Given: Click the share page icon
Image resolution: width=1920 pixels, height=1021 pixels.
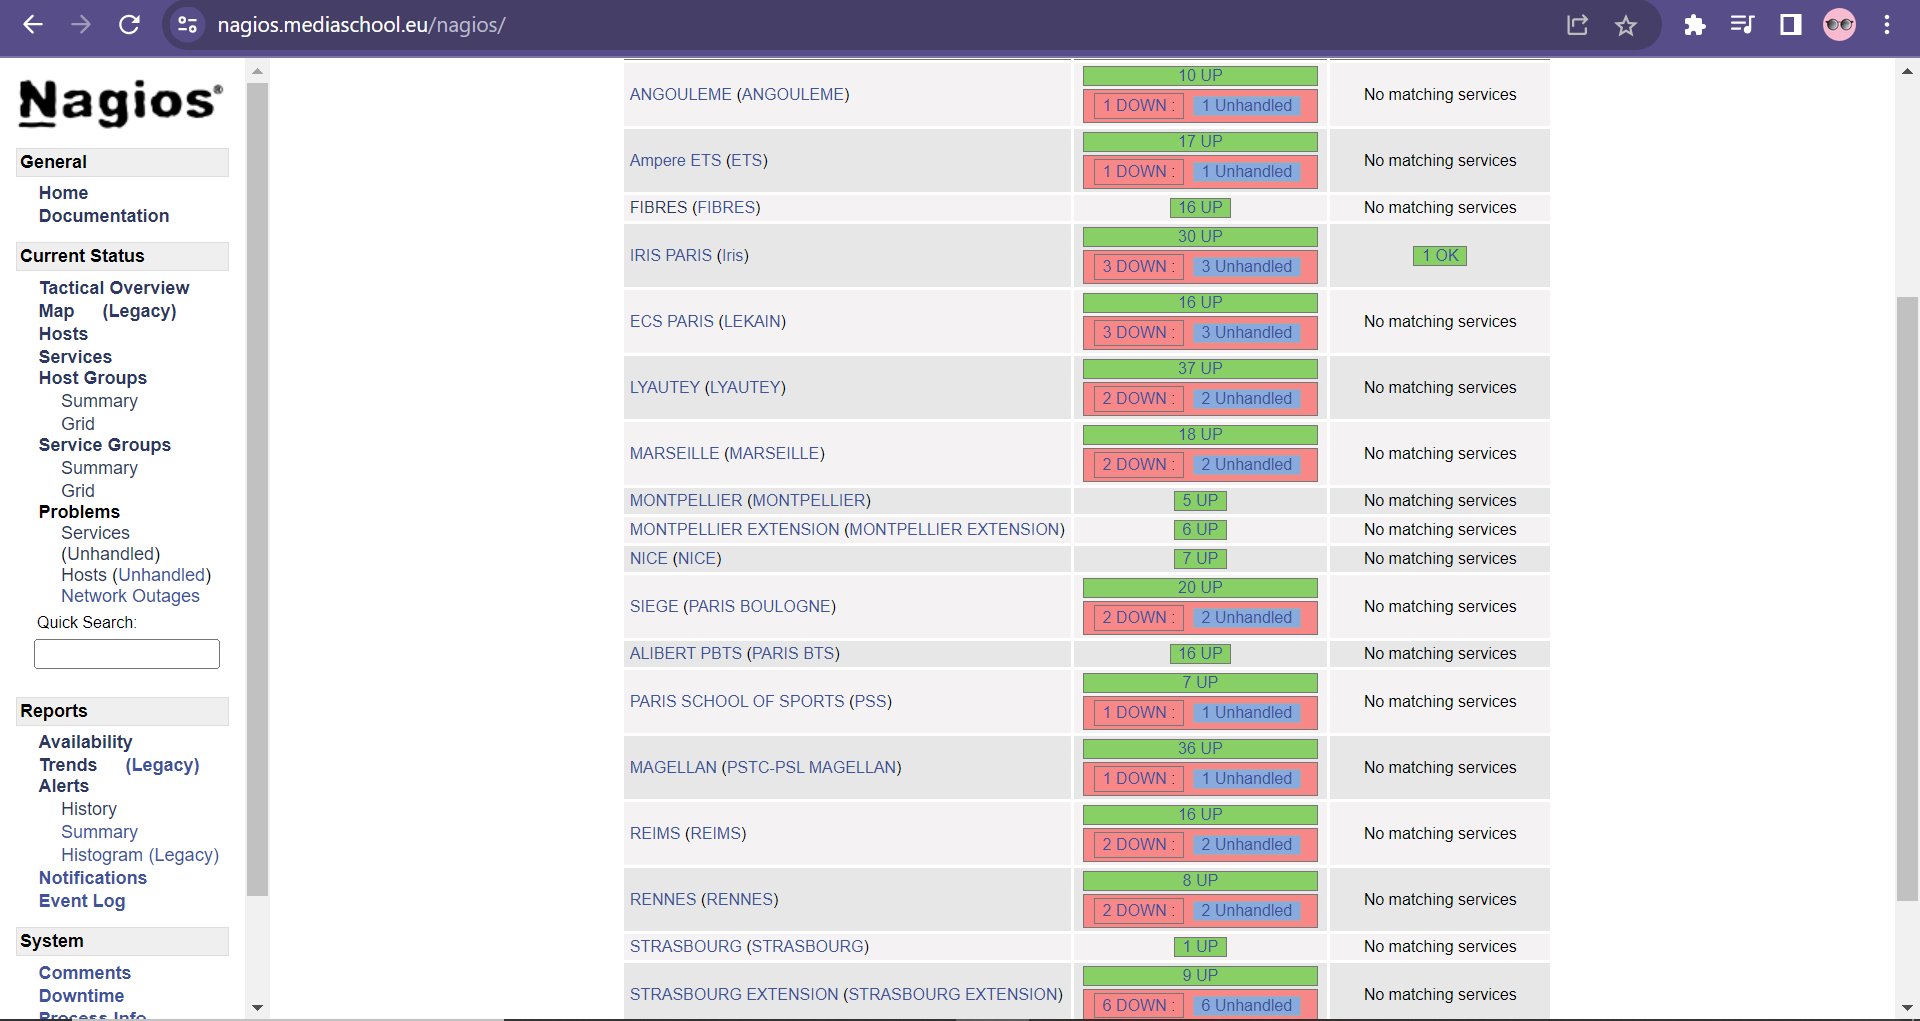Looking at the screenshot, I should click(1577, 25).
